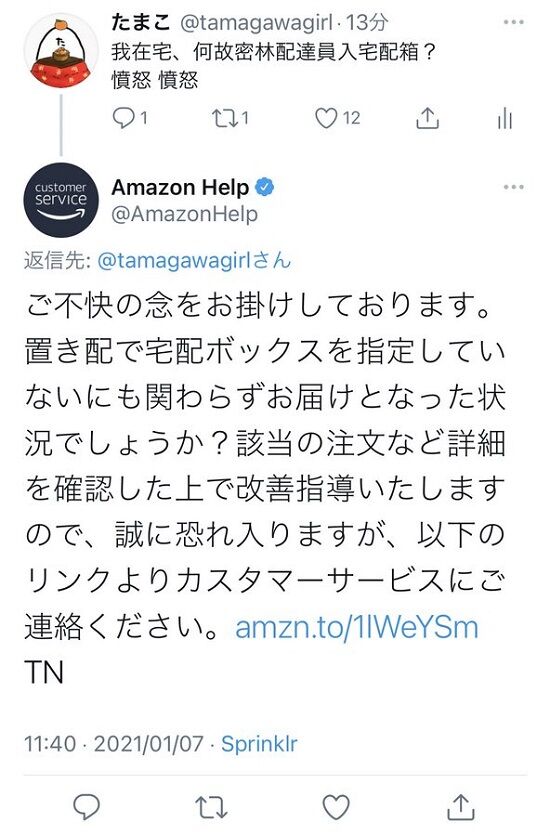Open @tamagawagirl mention in reply line

point(195,261)
